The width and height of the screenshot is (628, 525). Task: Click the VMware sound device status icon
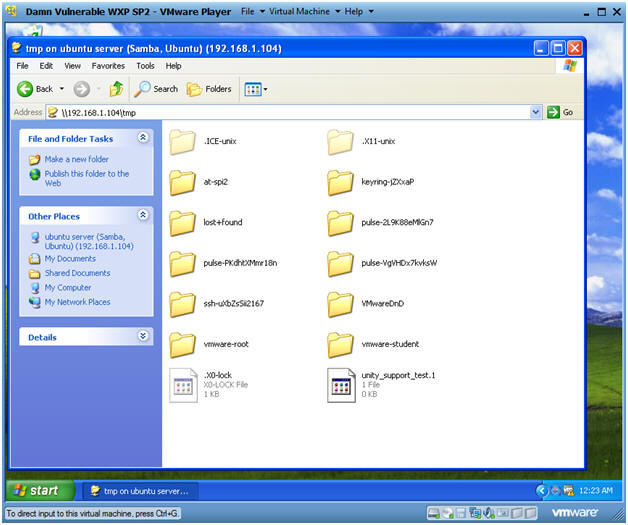489,513
